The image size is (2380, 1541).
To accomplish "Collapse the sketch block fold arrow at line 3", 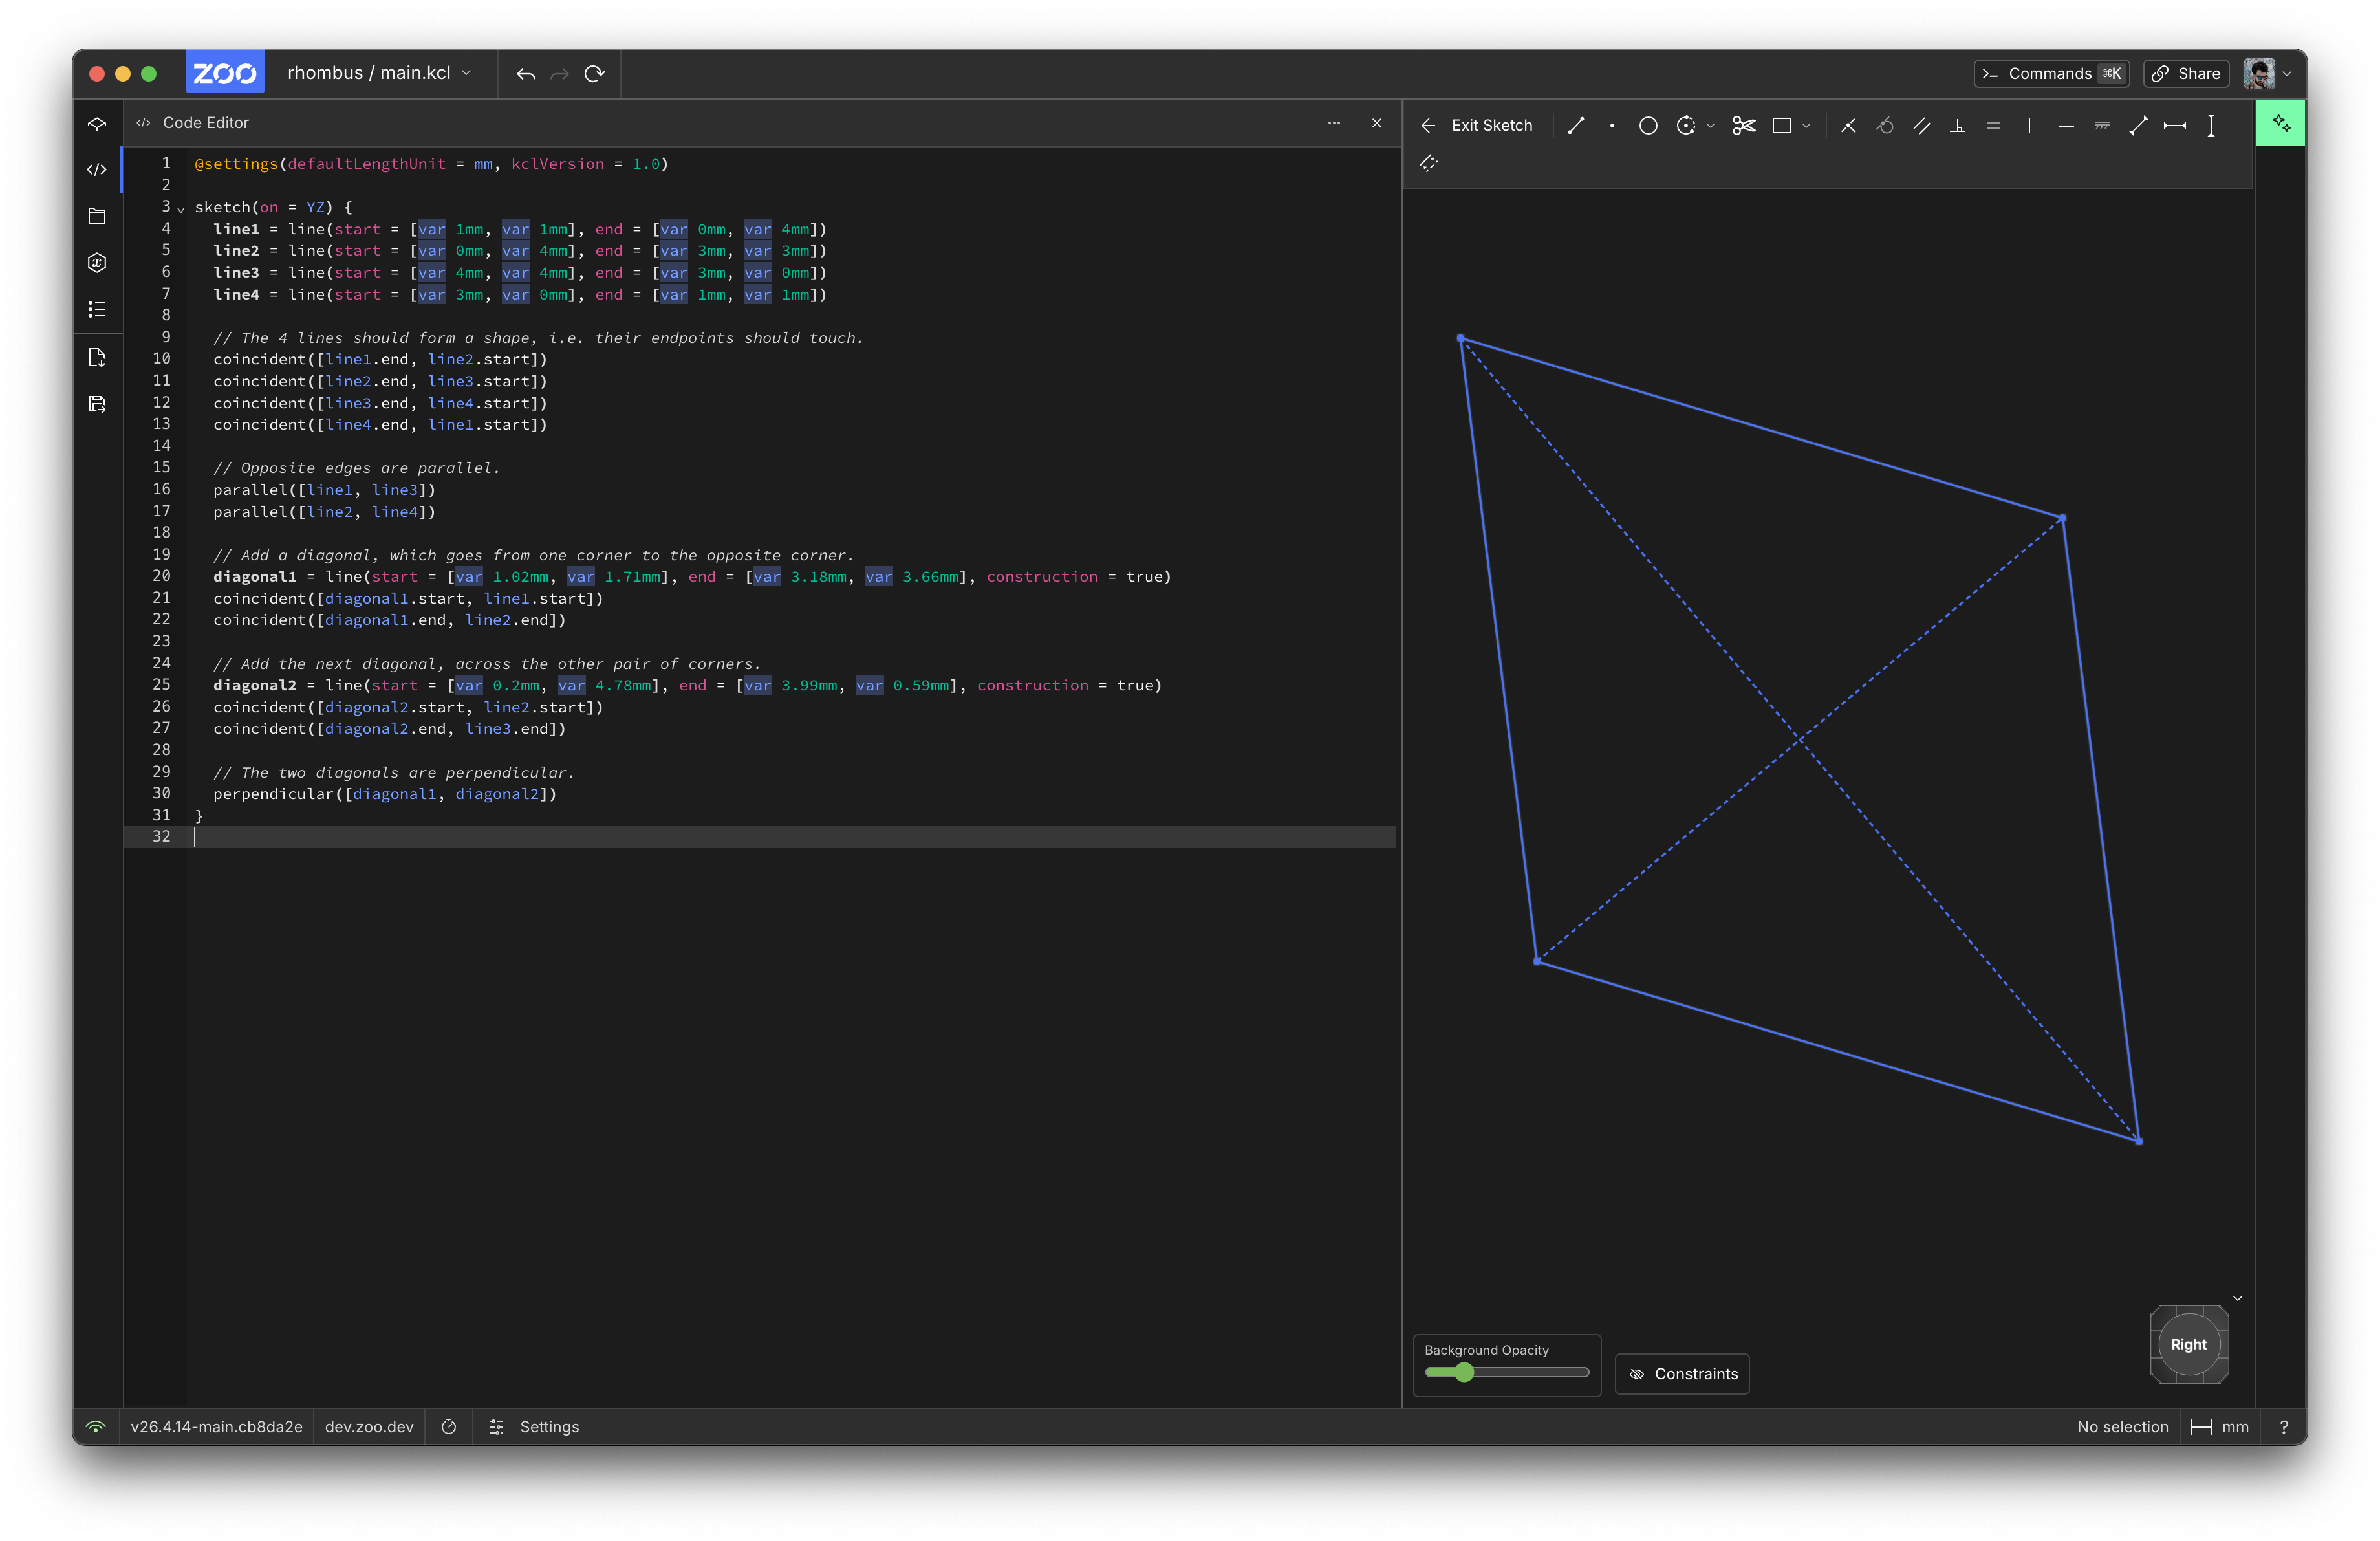I will pyautogui.click(x=181, y=209).
